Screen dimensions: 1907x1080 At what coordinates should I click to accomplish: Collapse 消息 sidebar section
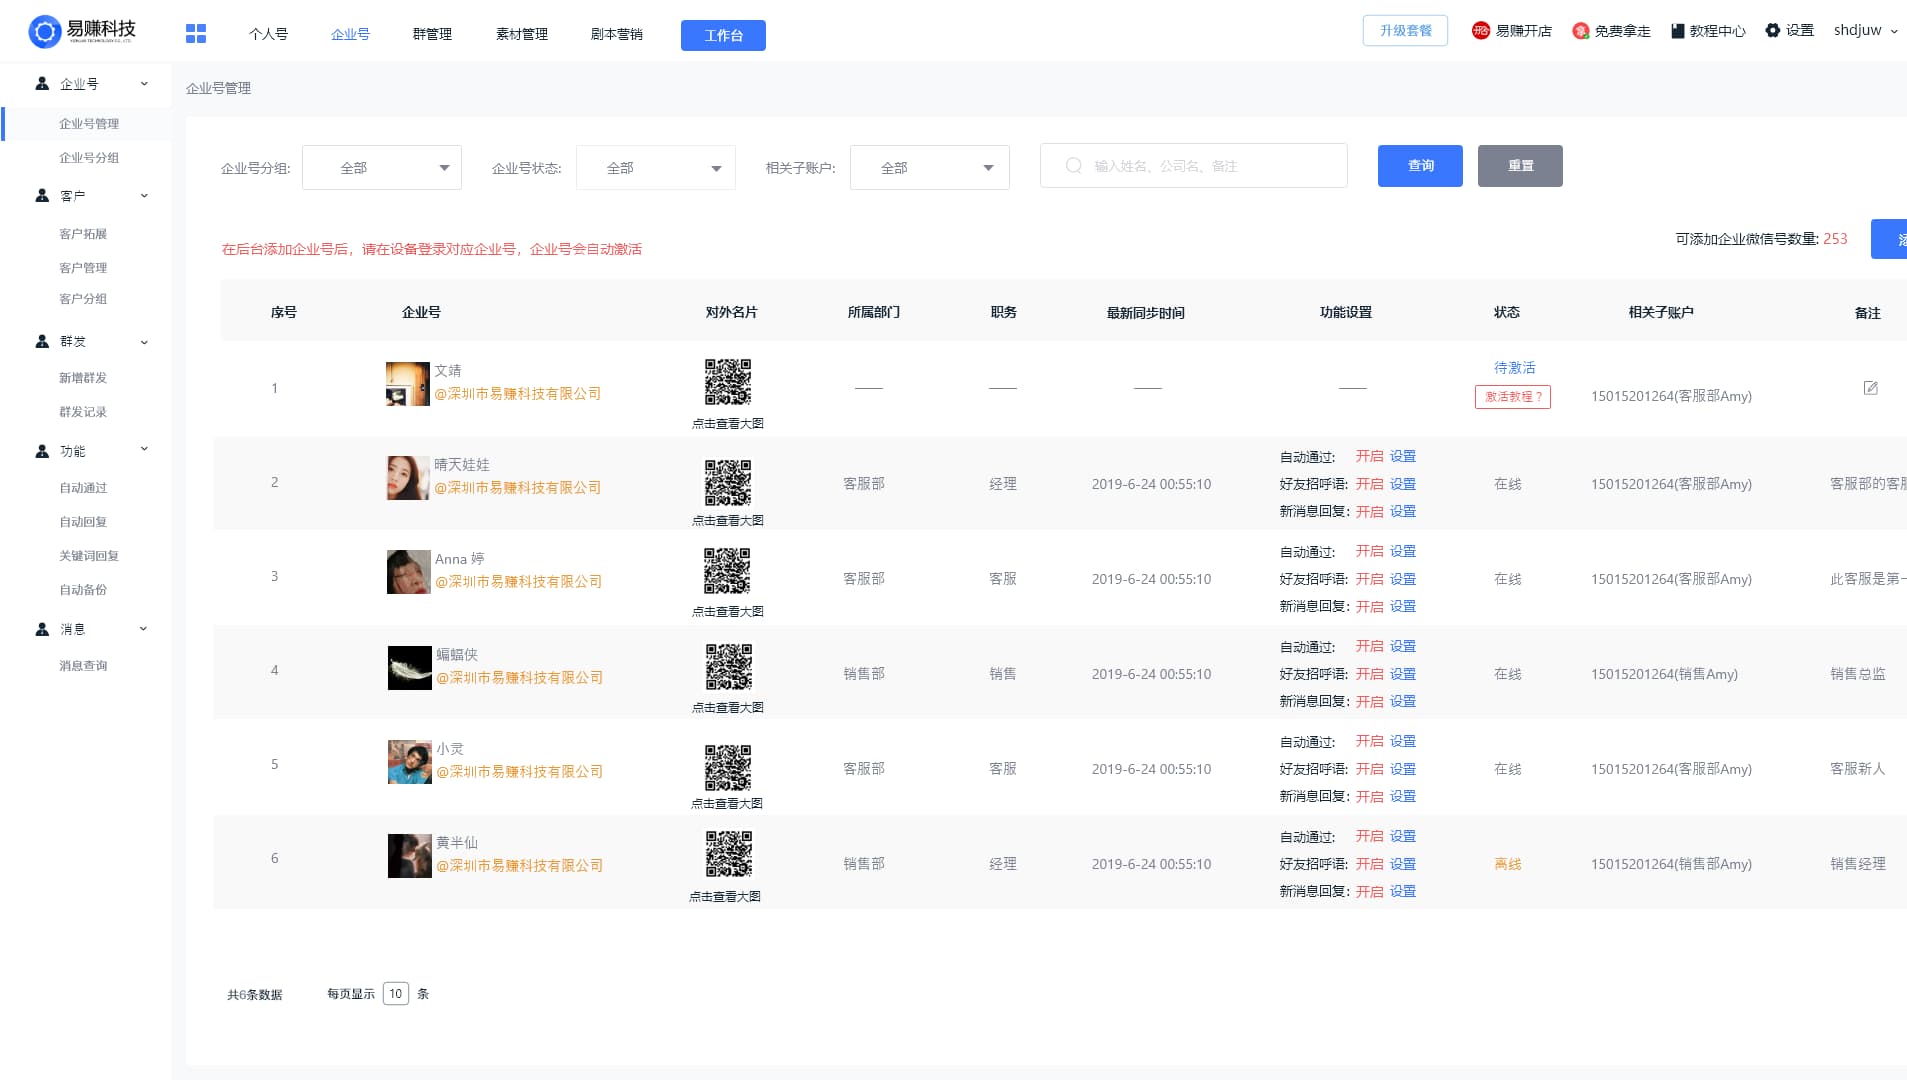[x=143, y=629]
